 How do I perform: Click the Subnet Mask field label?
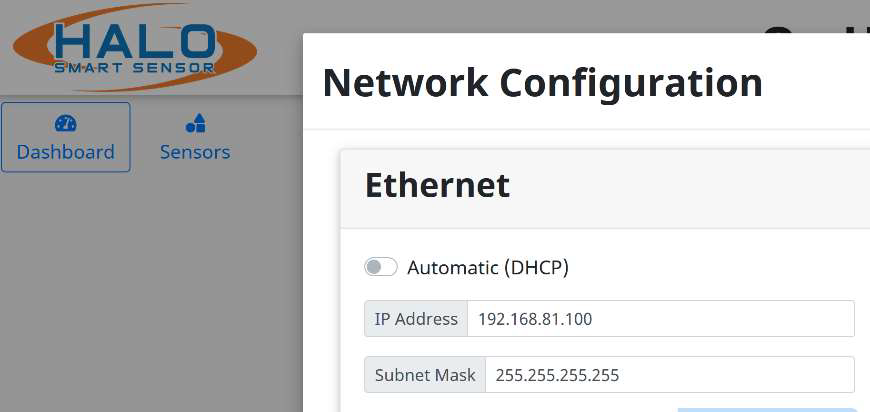click(425, 375)
